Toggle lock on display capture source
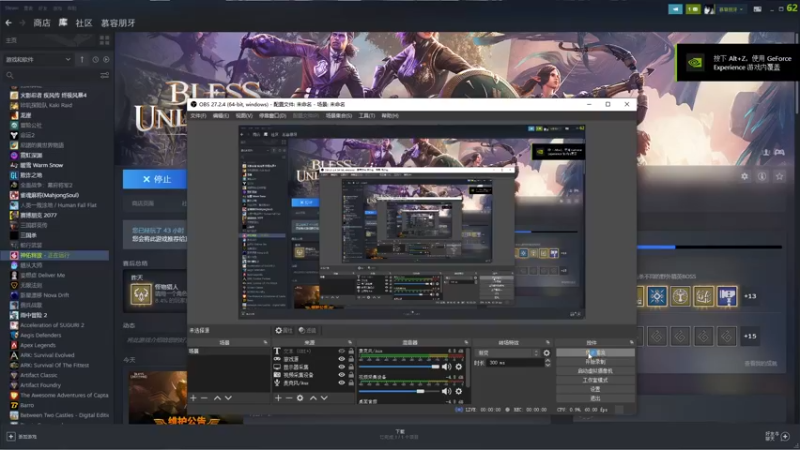This screenshot has width=800, height=450. (x=351, y=367)
